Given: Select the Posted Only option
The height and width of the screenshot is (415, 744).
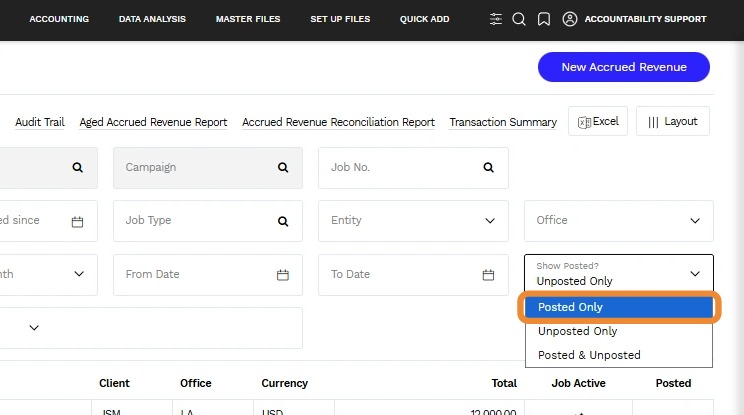Looking at the screenshot, I should [x=618, y=307].
